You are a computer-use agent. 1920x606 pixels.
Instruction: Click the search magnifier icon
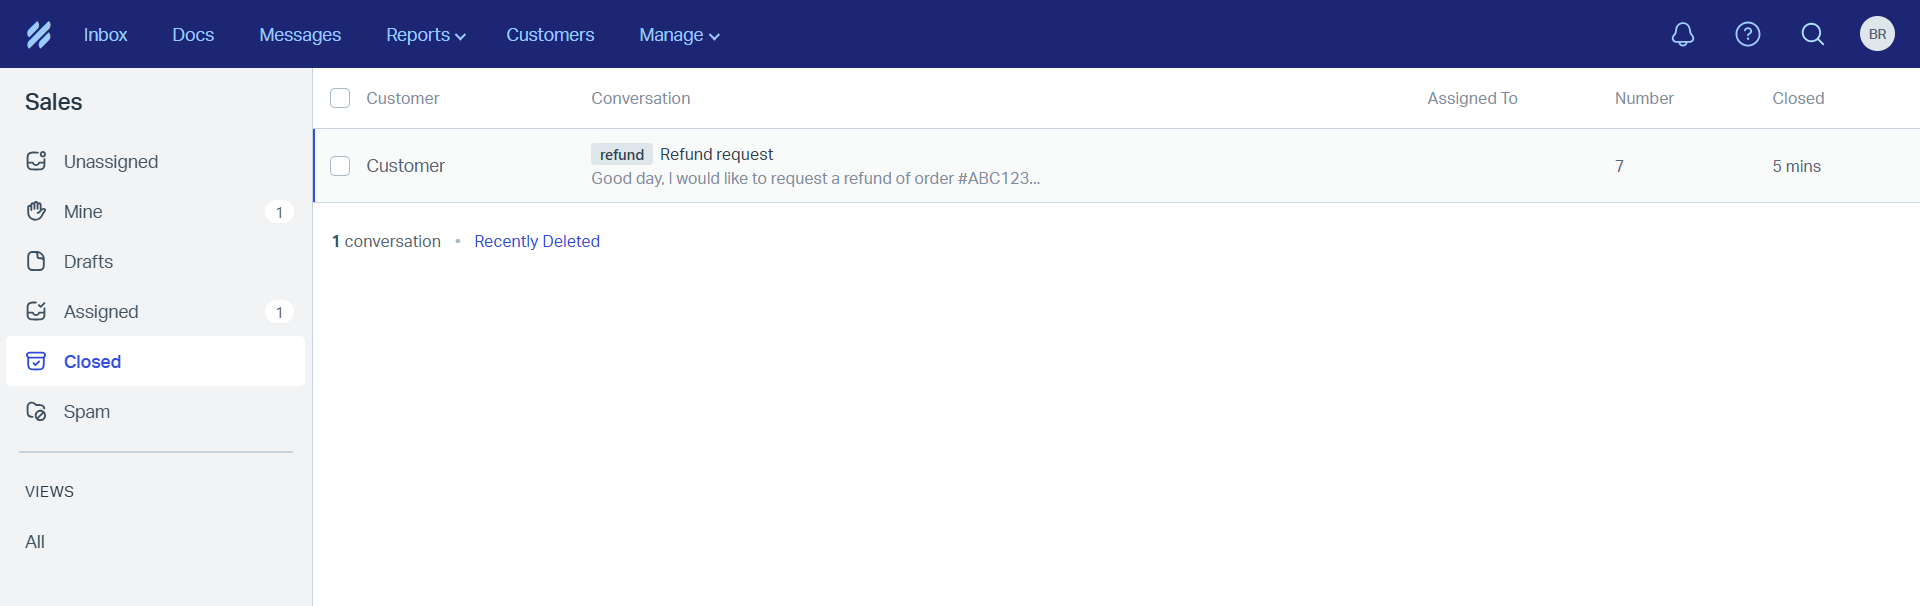click(1813, 35)
